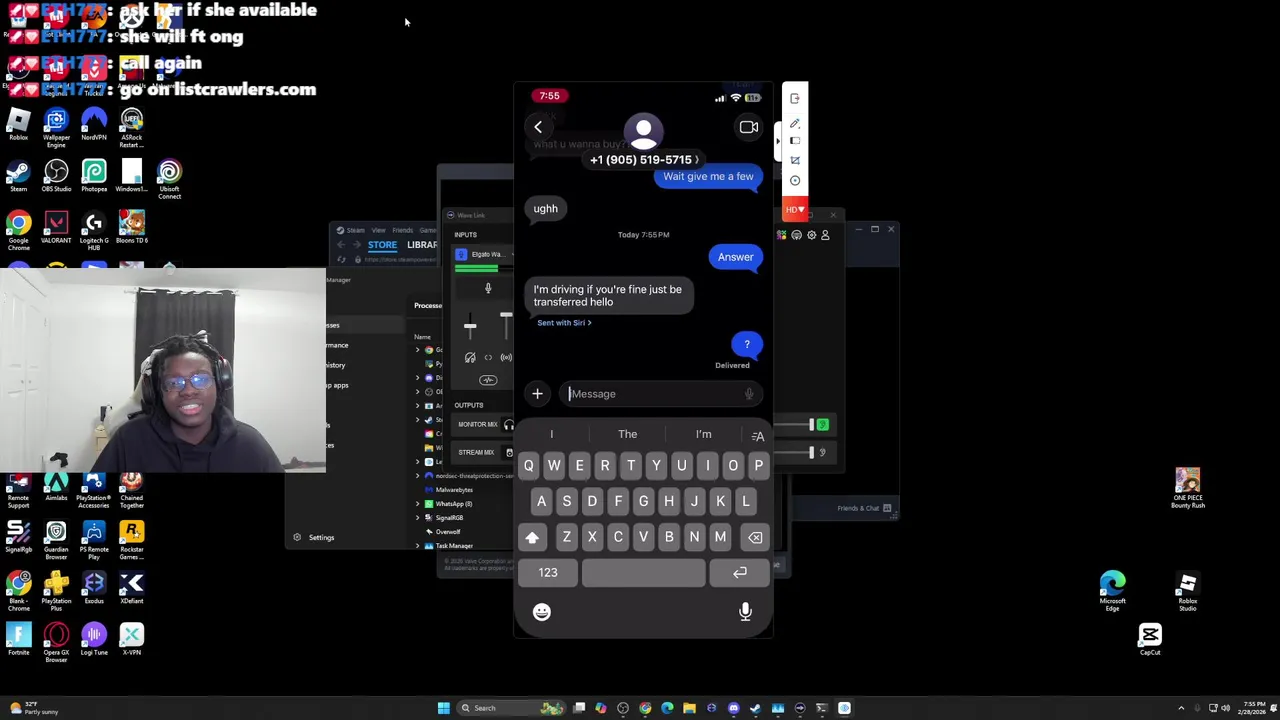Open the Opera GX Browser desktop shortcut

56,641
